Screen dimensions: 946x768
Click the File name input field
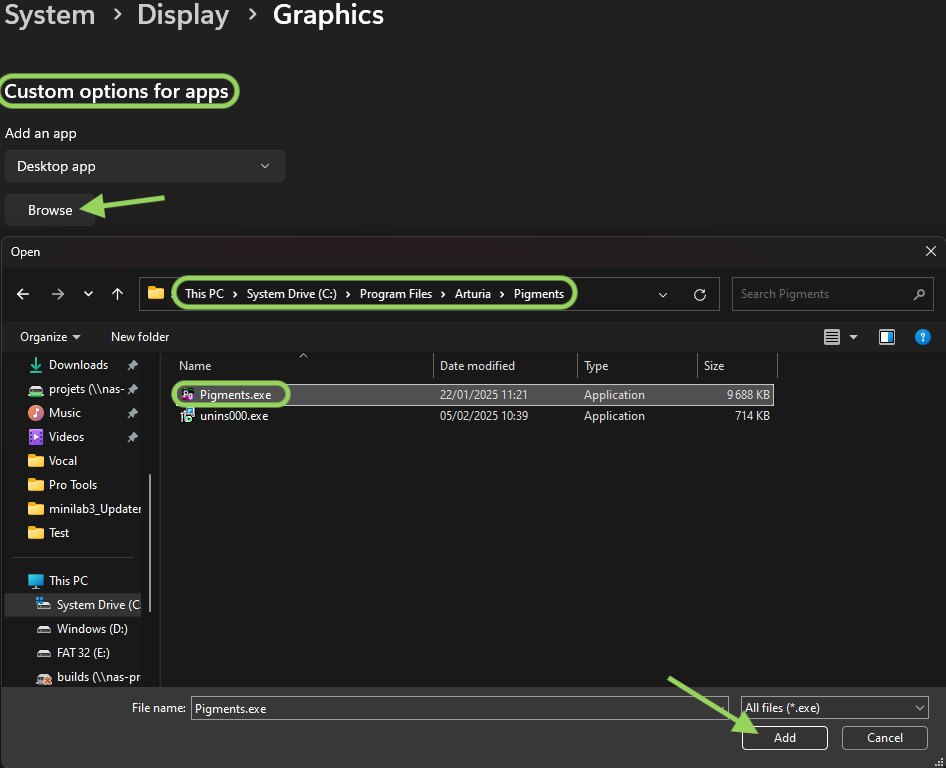tap(460, 708)
